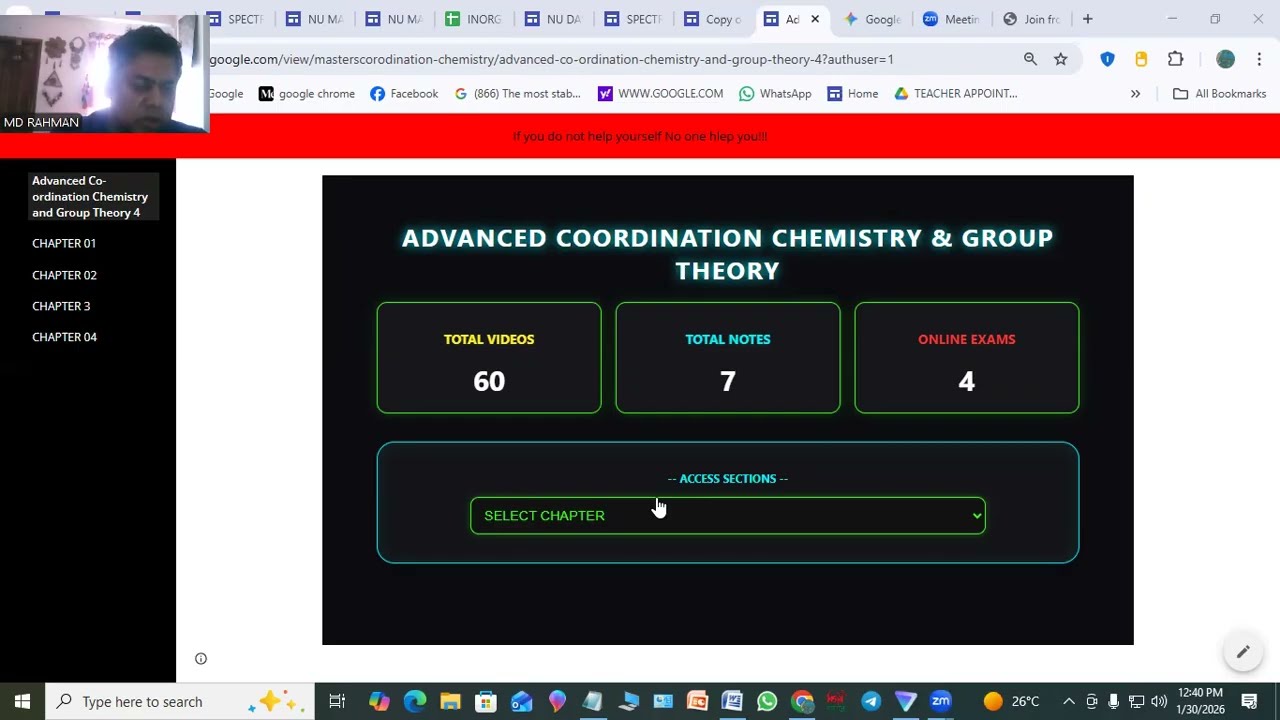Open the yellow extension icon
The width and height of the screenshot is (1280, 720).
click(x=1141, y=59)
